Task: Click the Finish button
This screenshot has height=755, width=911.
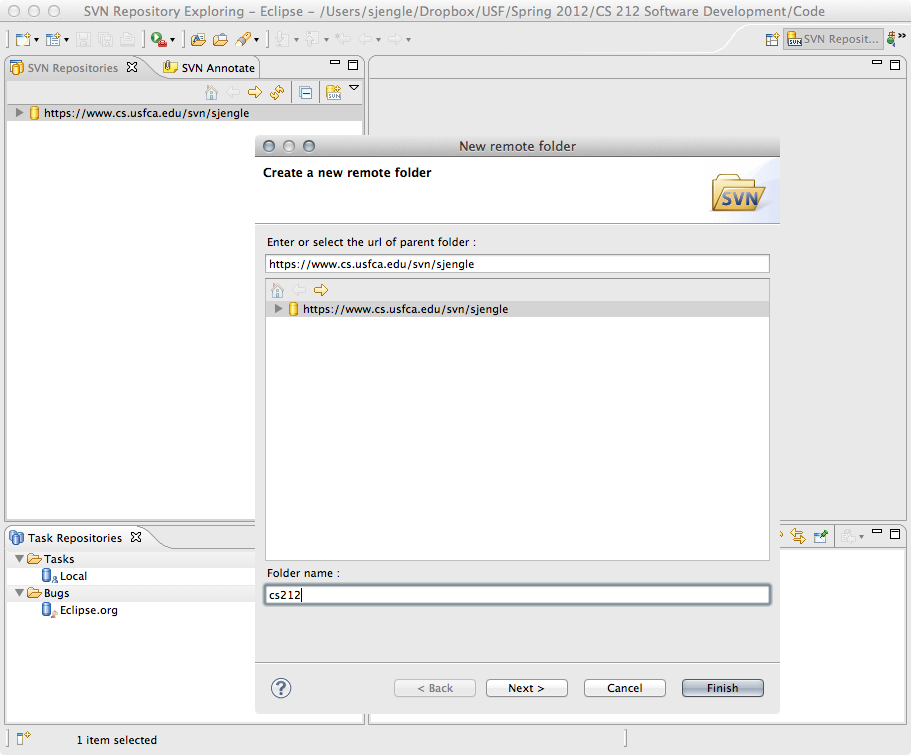Action: 722,688
